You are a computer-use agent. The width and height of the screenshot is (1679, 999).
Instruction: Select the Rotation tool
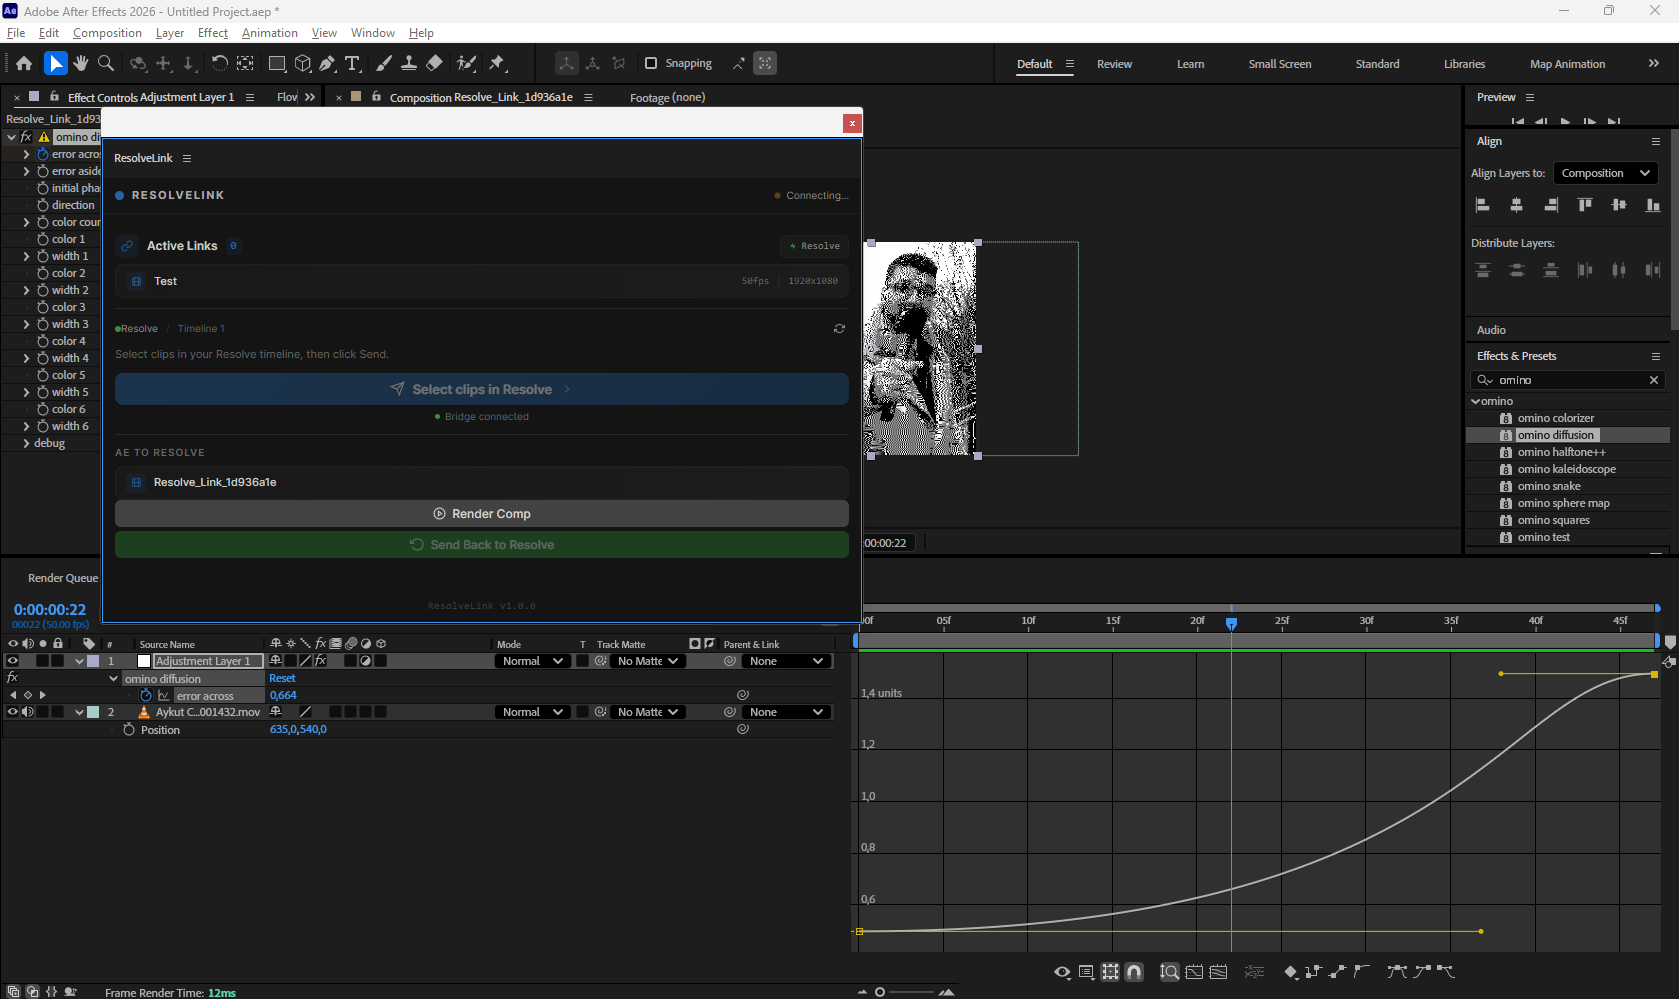point(219,64)
